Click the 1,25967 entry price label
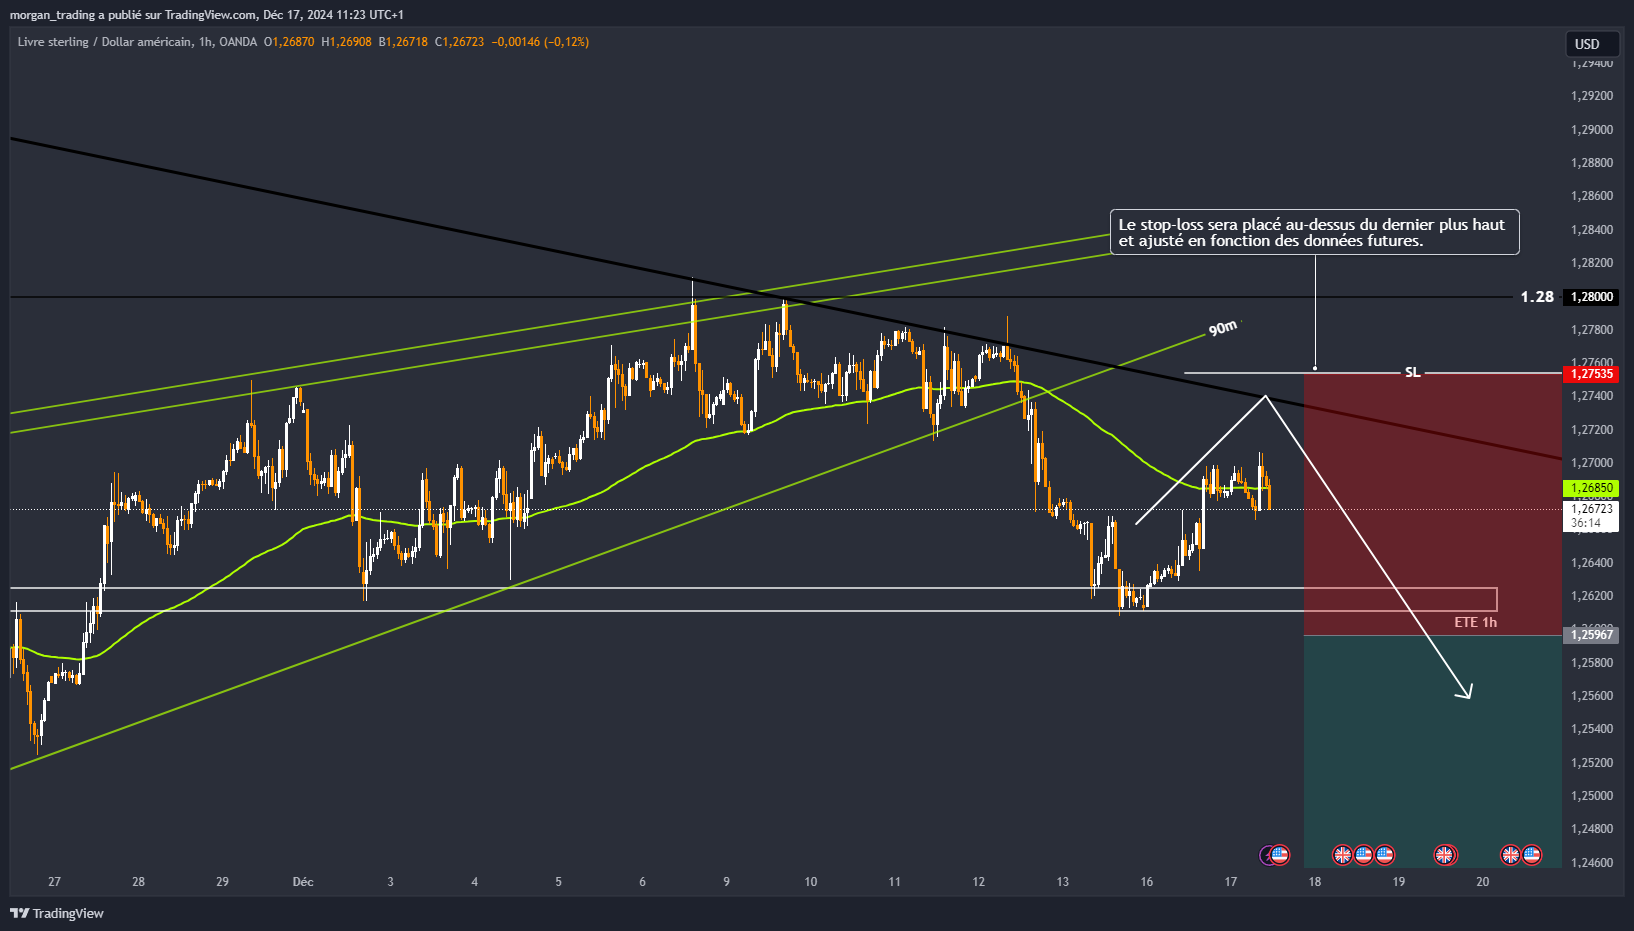 (x=1592, y=635)
